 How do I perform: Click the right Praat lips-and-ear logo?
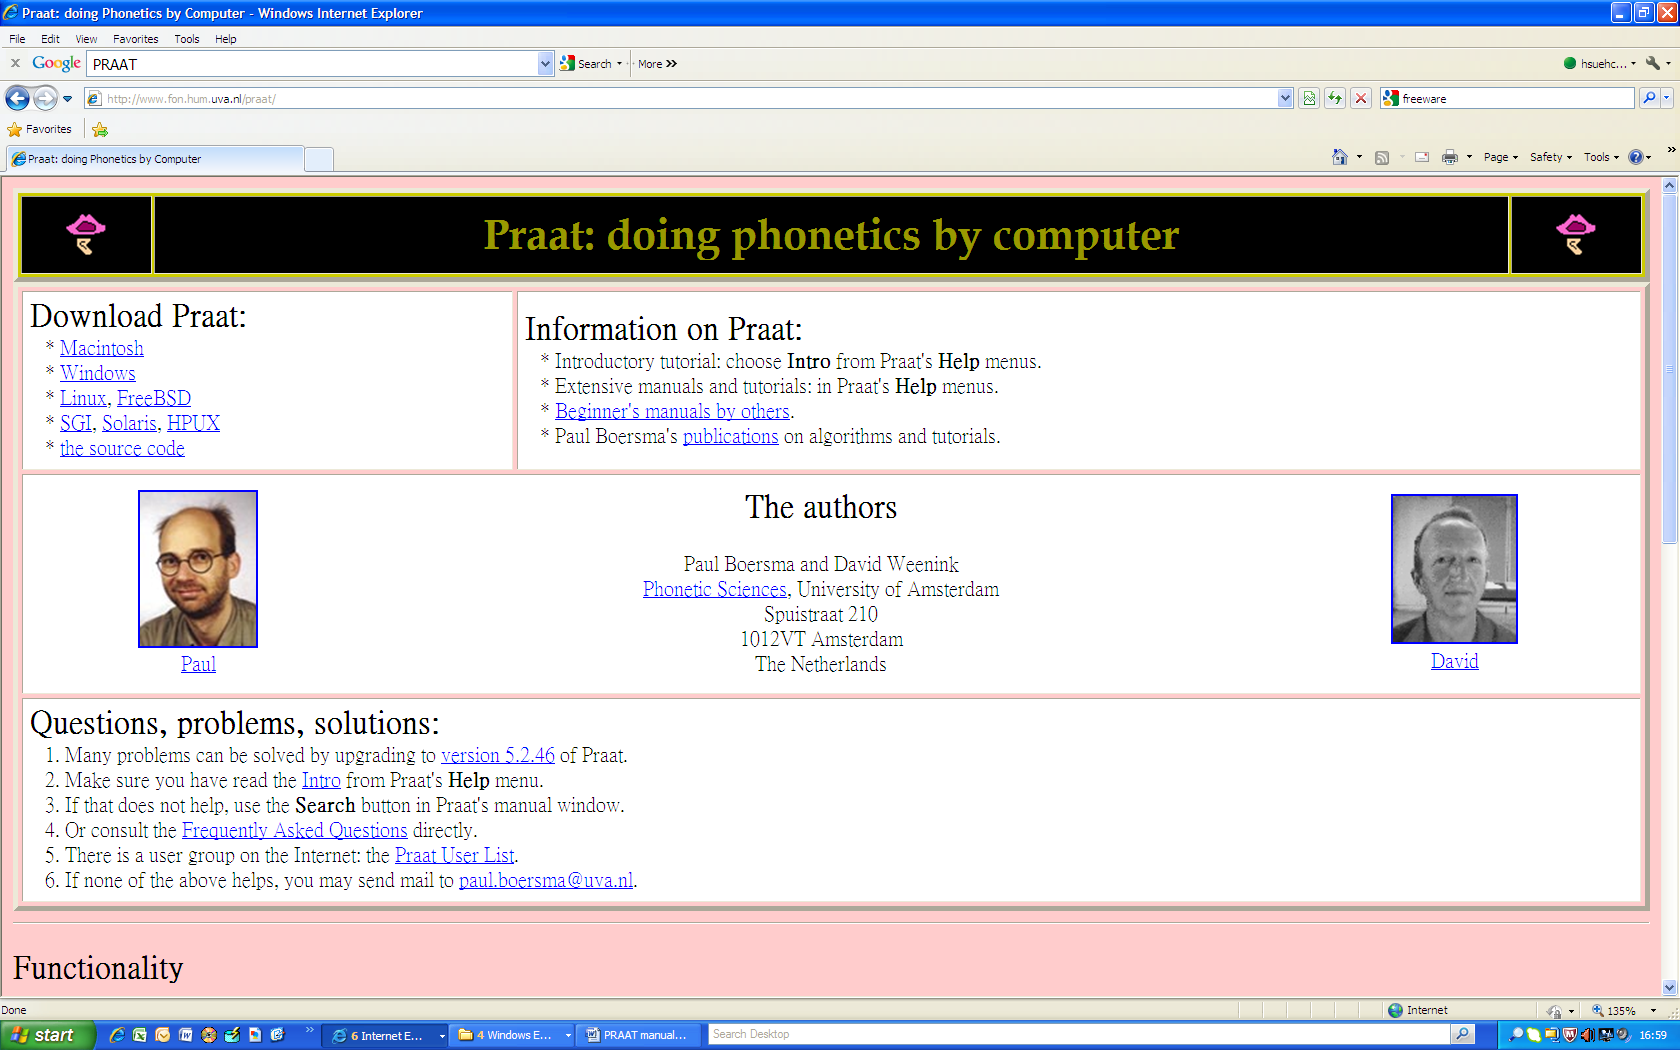coord(1576,234)
